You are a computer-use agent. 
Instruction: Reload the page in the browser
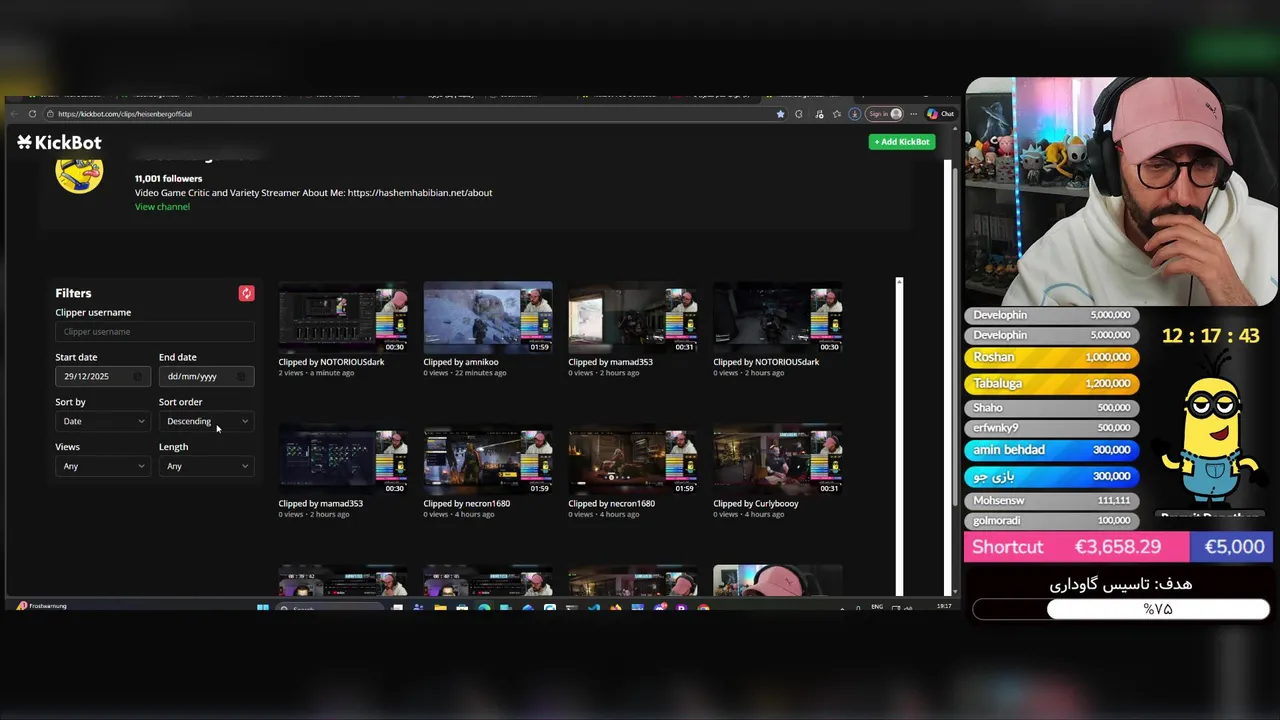32,114
